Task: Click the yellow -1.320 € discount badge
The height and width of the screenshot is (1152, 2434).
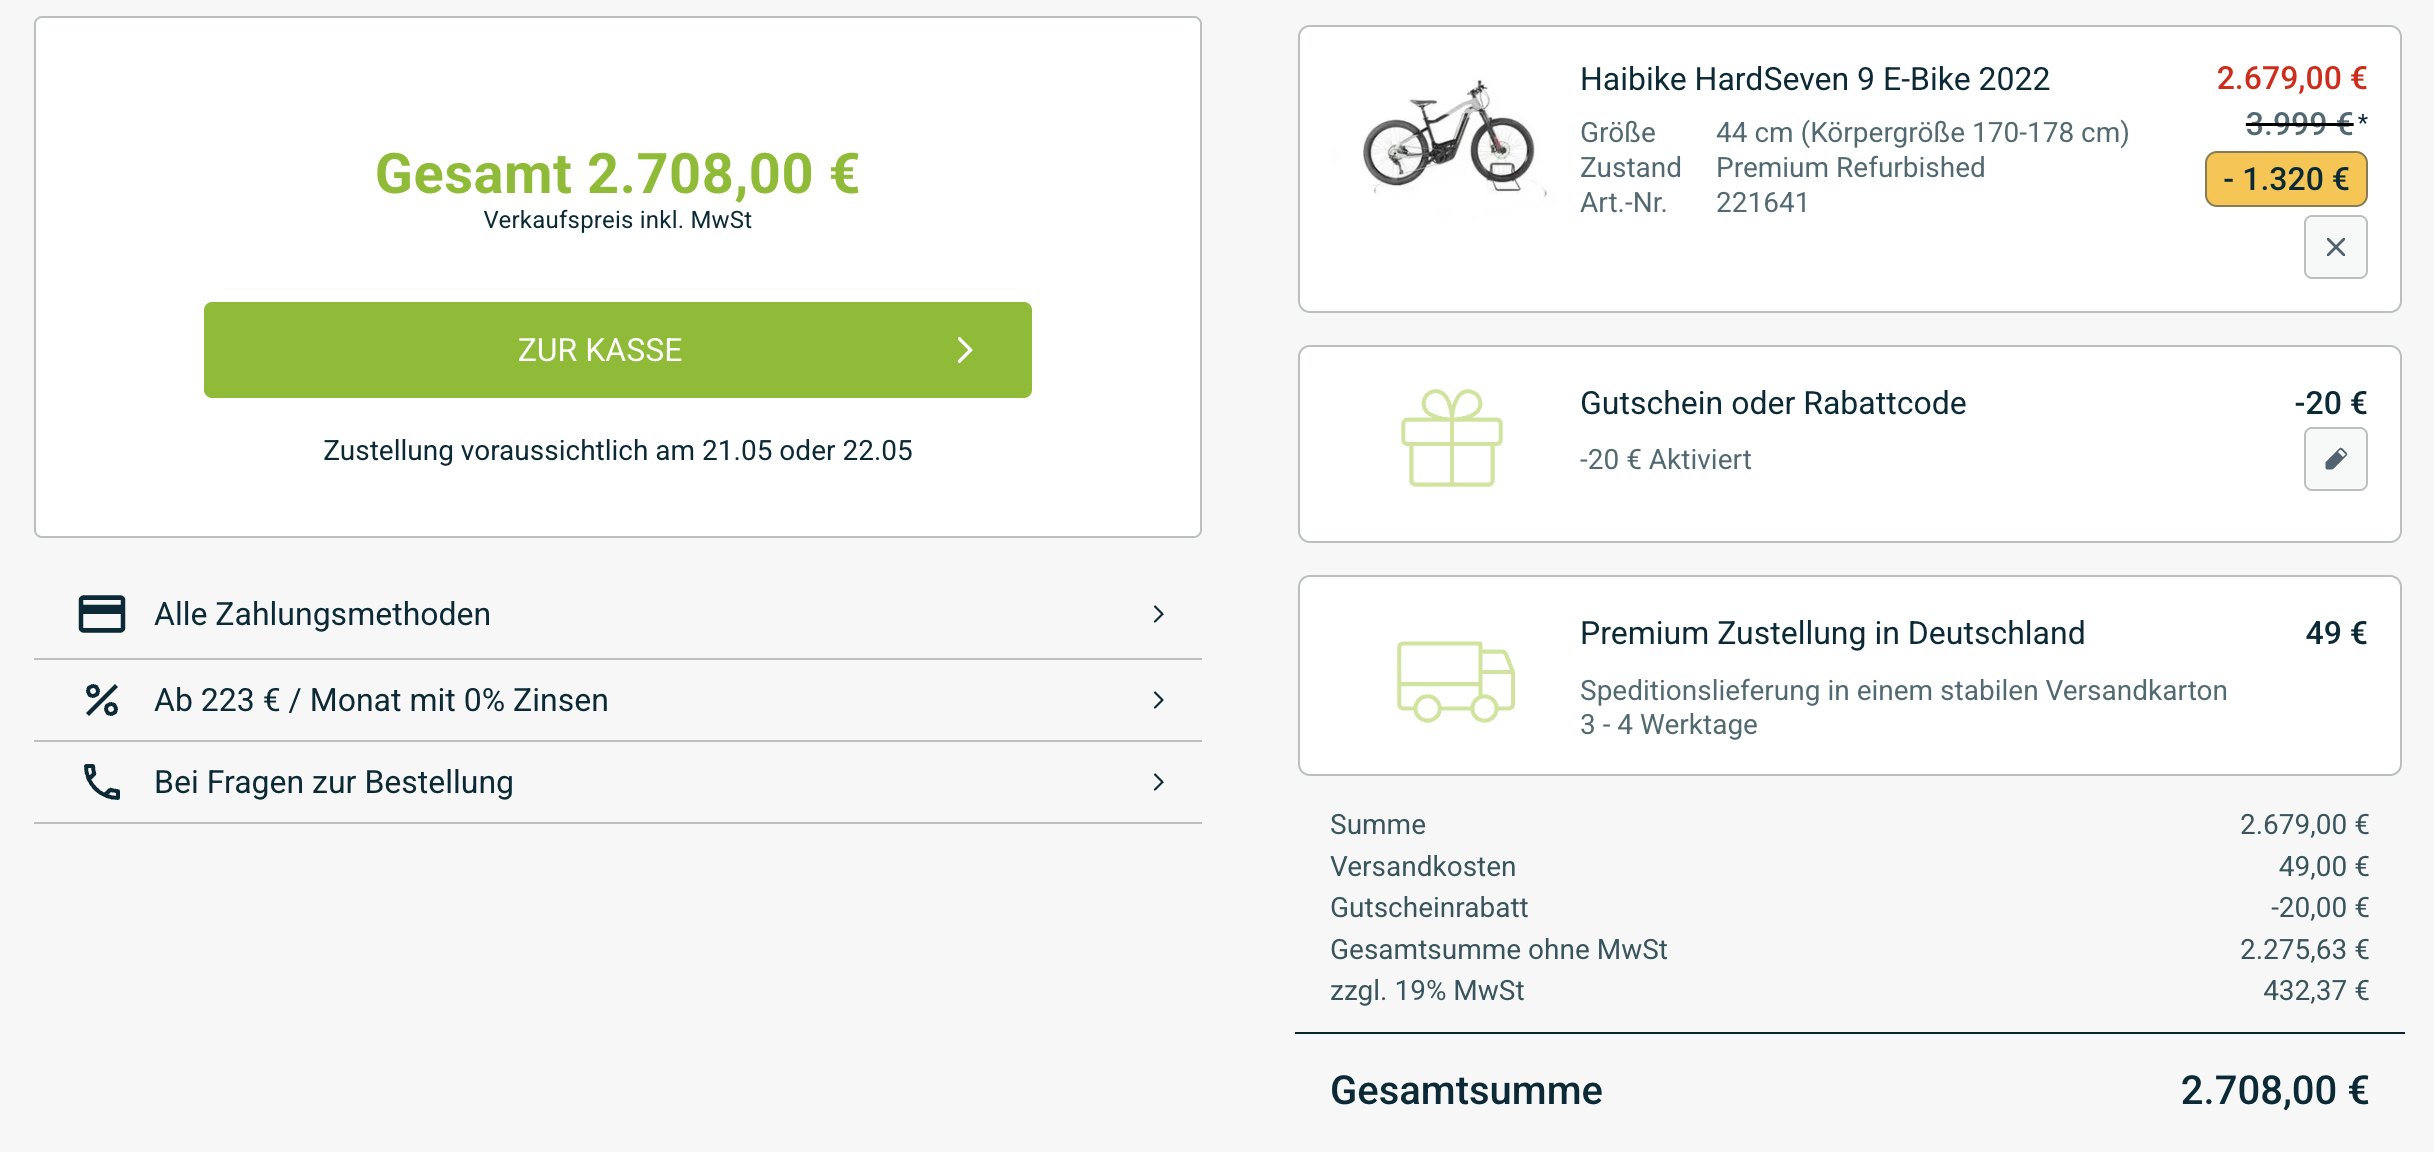Action: pos(2285,179)
